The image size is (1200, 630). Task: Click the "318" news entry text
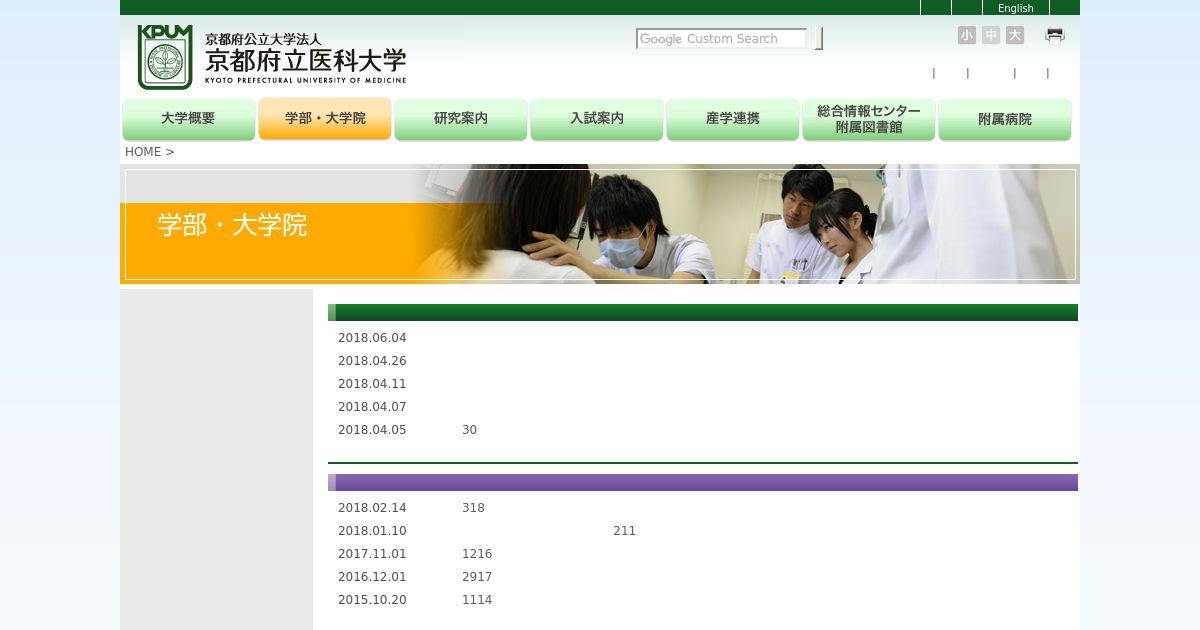473,508
